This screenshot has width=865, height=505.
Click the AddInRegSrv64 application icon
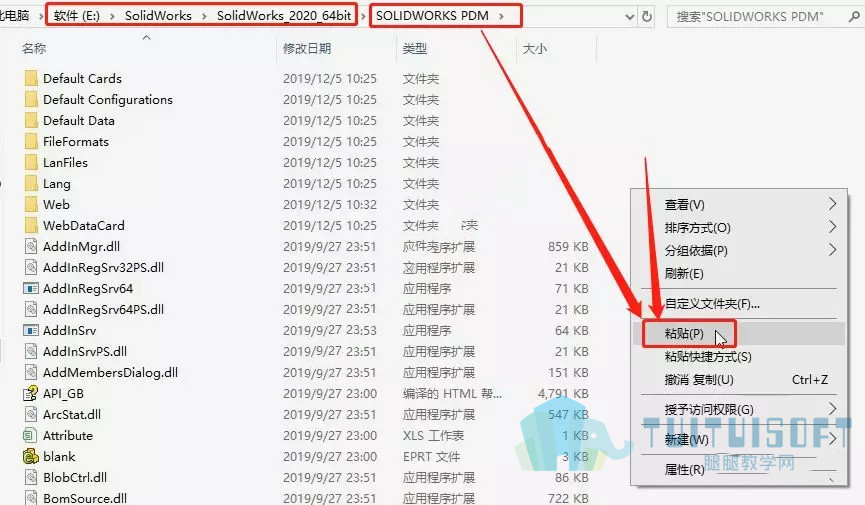[x=31, y=288]
